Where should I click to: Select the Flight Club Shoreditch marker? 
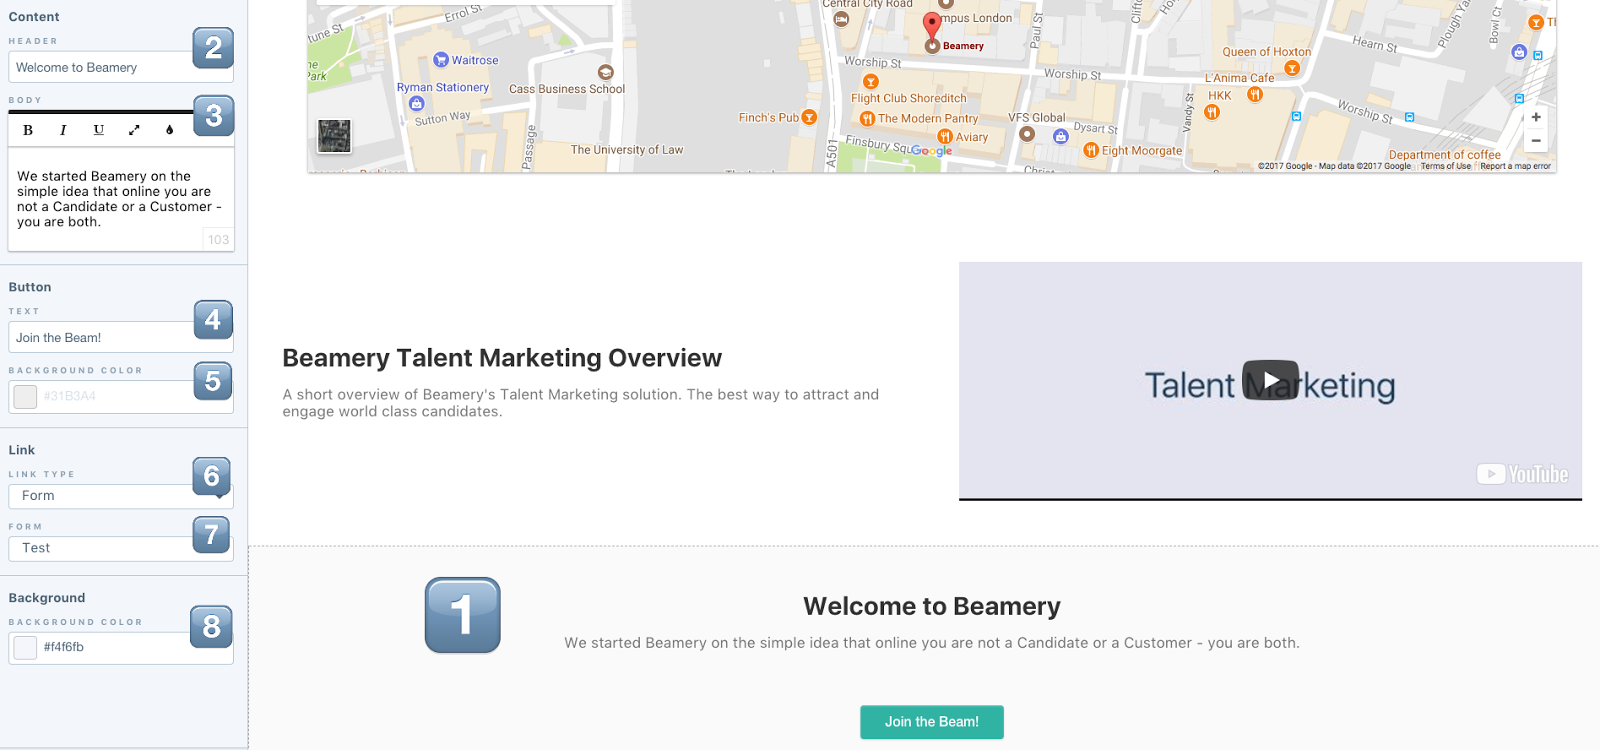click(x=871, y=82)
